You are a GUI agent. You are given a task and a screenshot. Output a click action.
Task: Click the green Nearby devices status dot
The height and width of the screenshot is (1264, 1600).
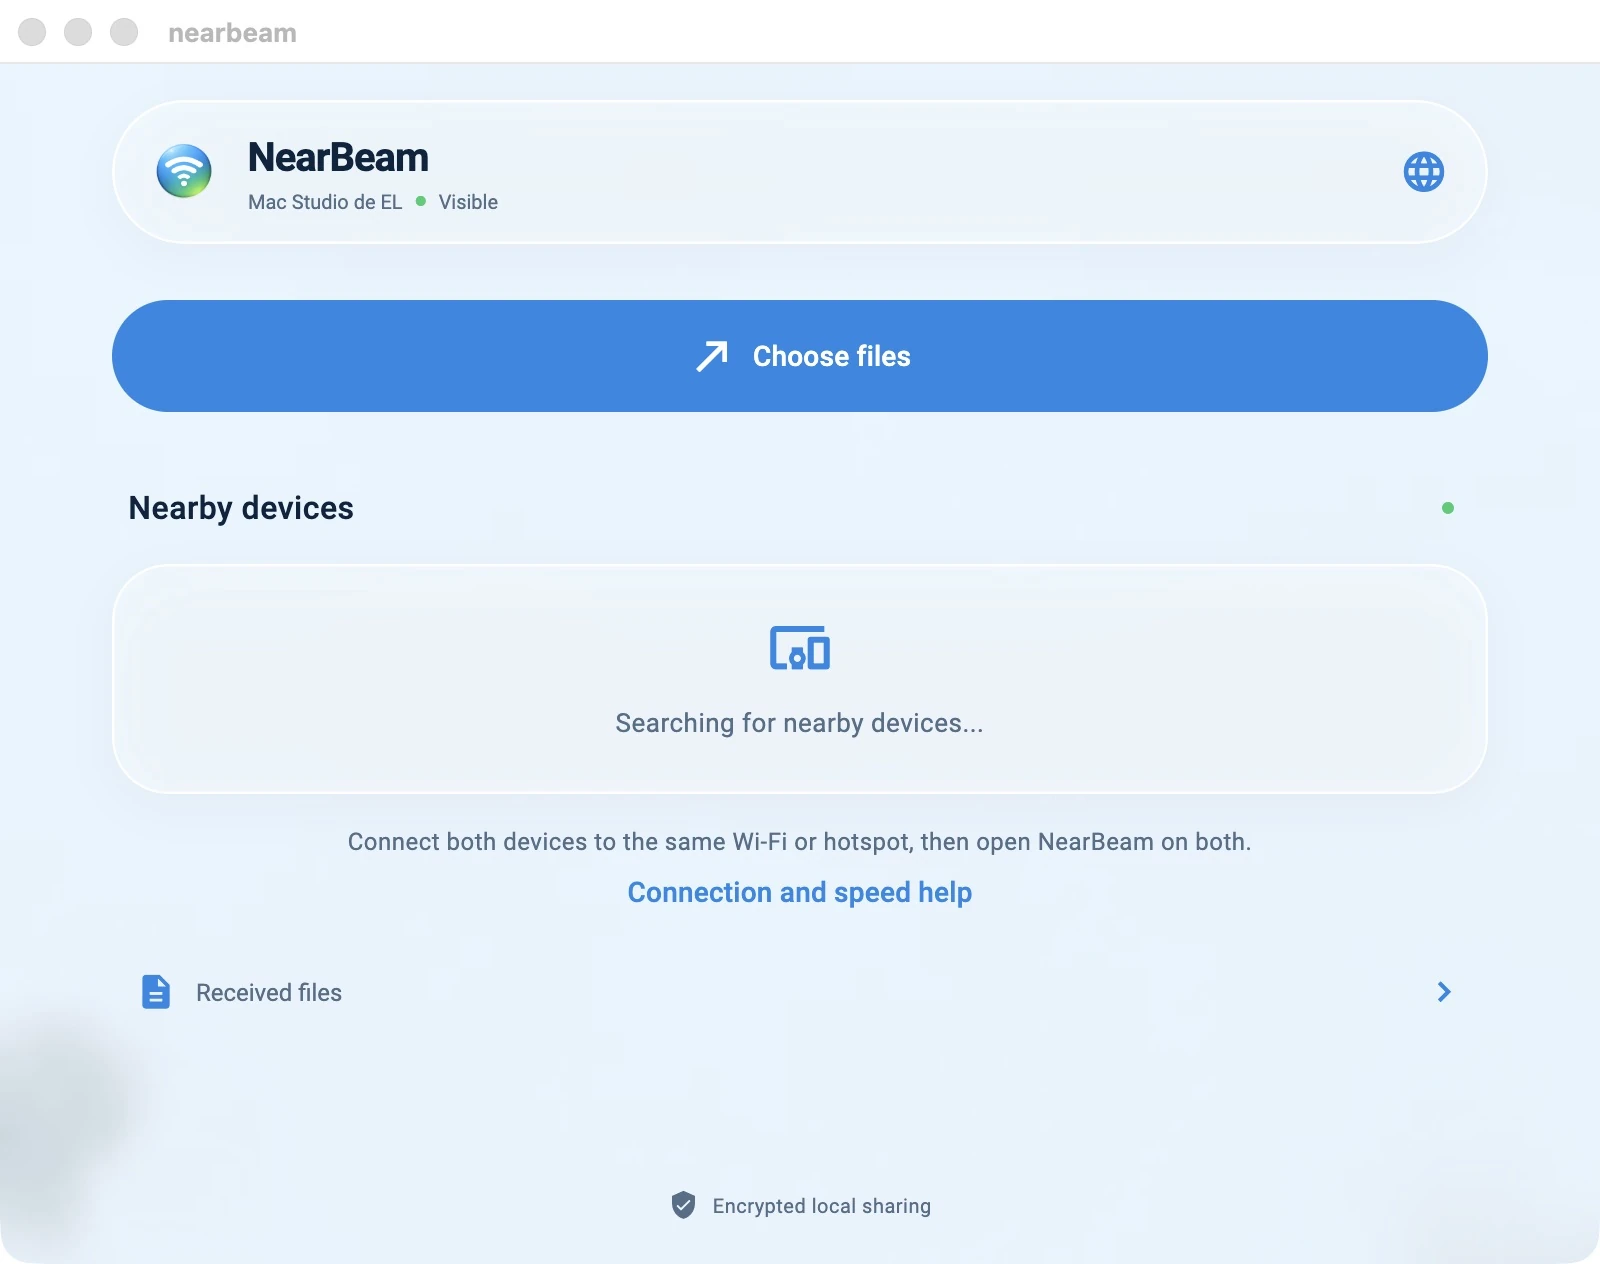click(1448, 508)
